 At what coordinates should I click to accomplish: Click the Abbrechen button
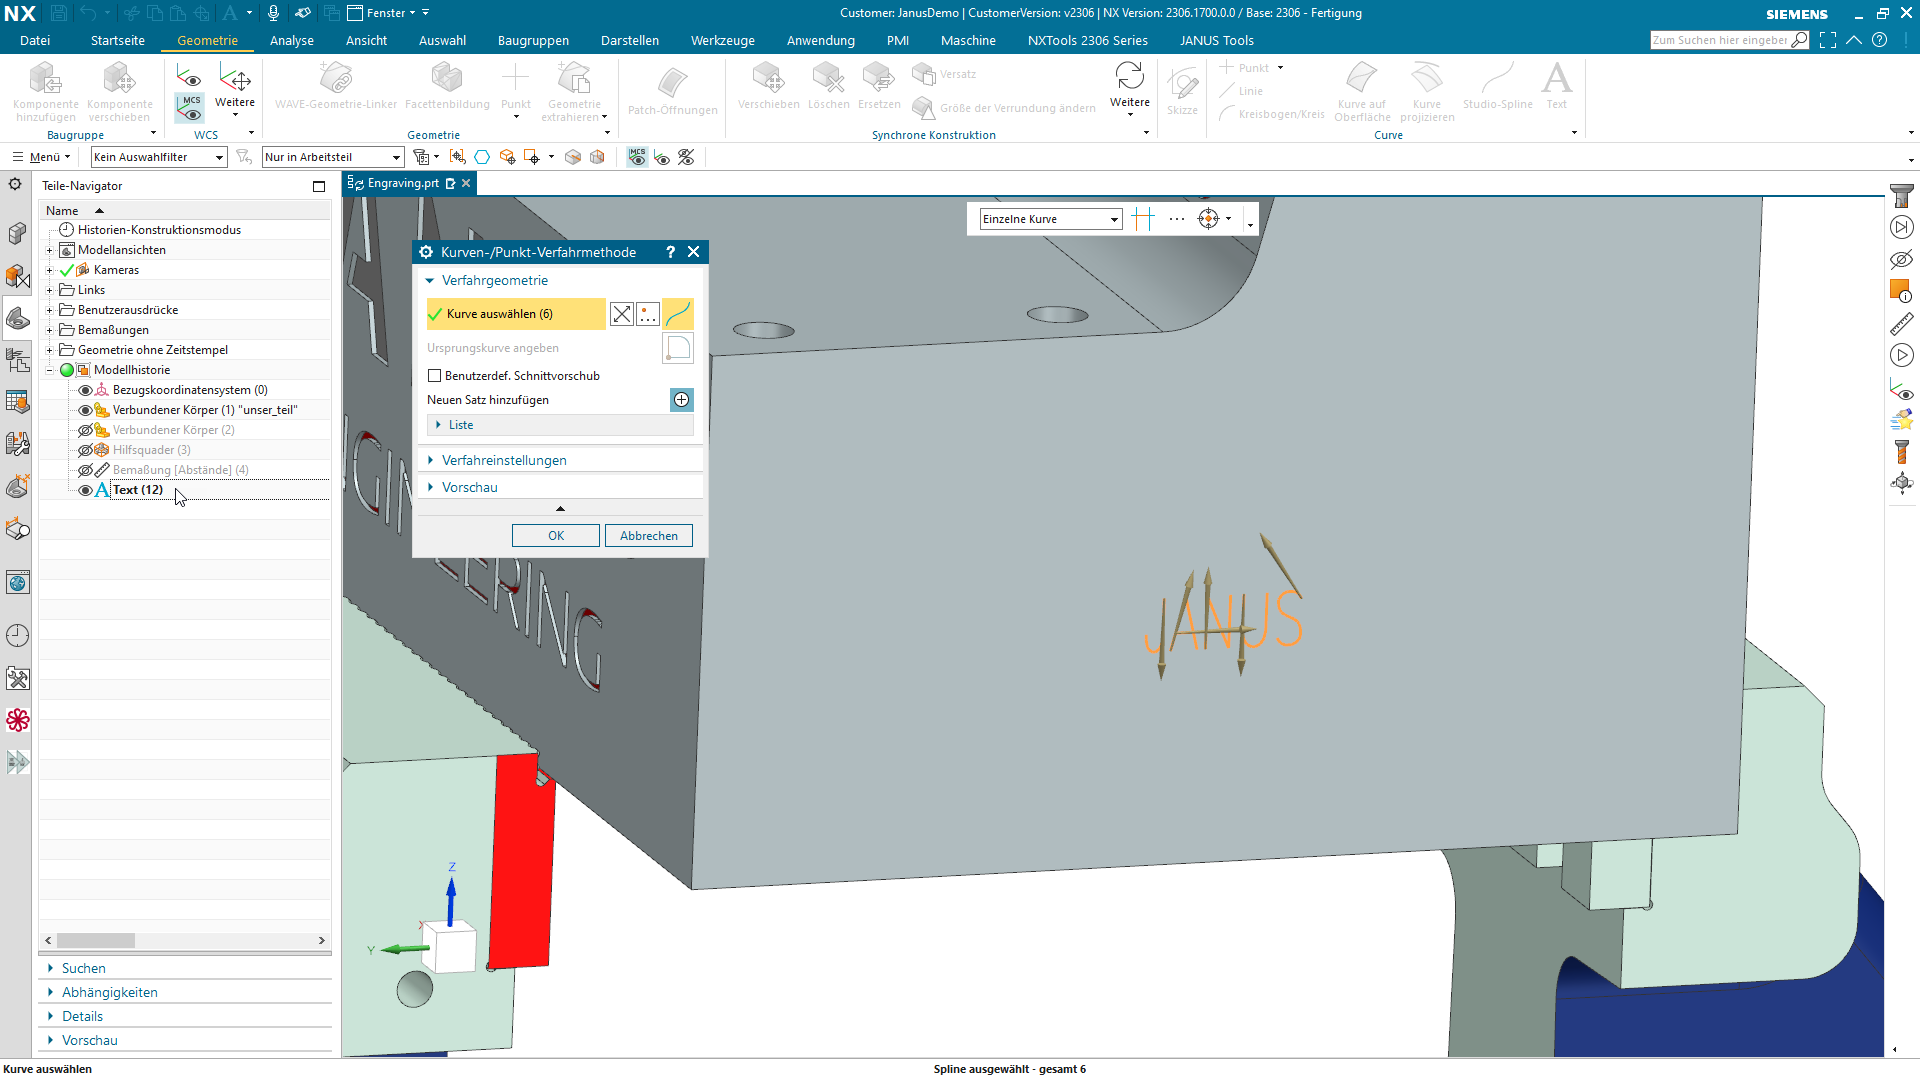click(648, 536)
